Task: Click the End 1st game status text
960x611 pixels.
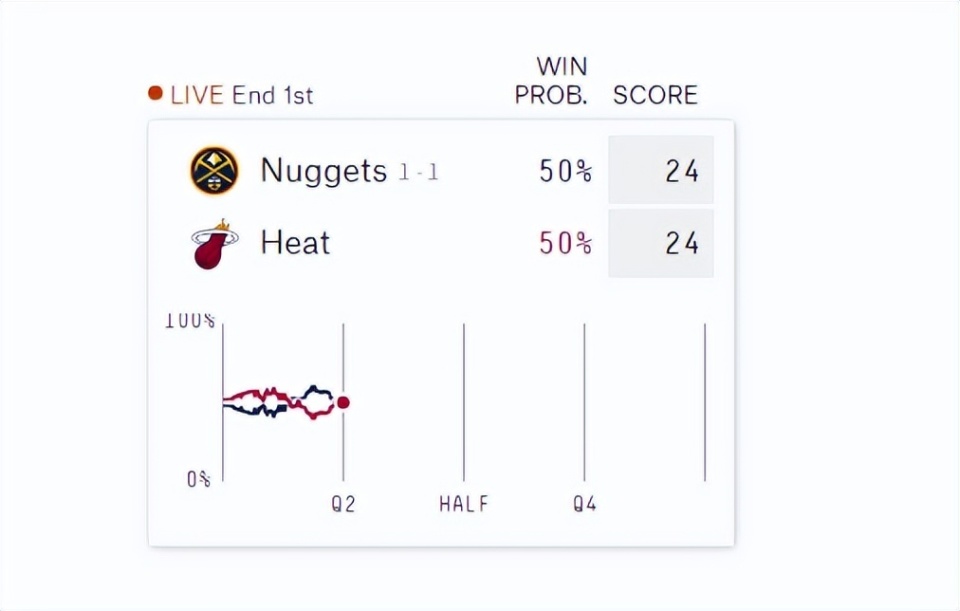Action: tap(272, 95)
